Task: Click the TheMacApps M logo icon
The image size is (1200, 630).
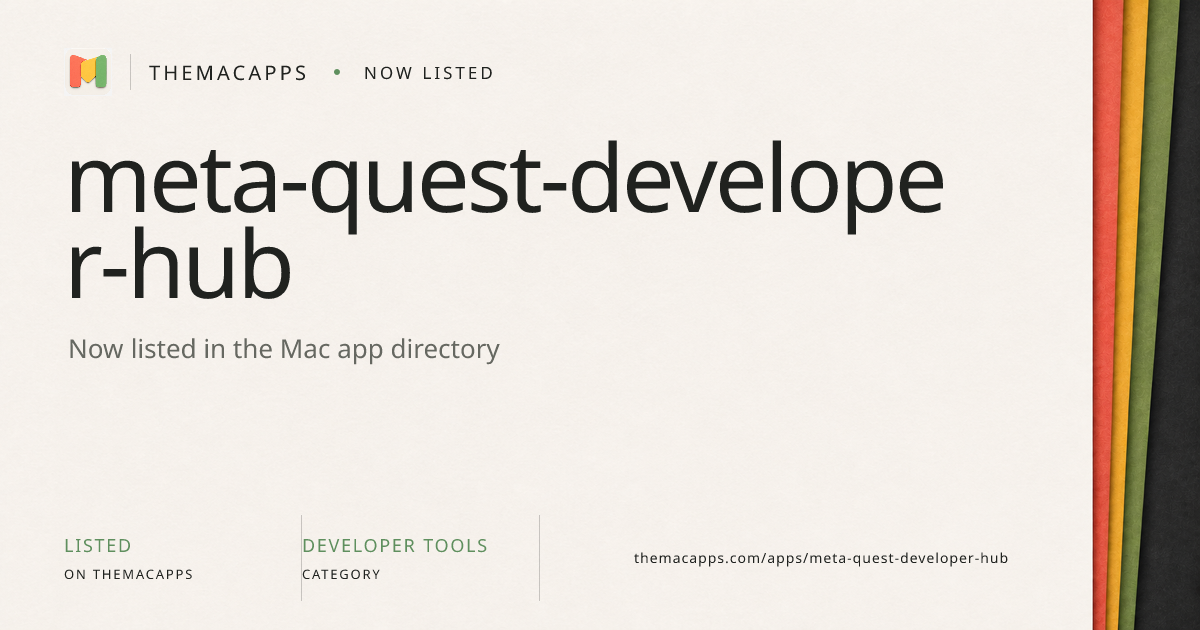Action: [88, 72]
